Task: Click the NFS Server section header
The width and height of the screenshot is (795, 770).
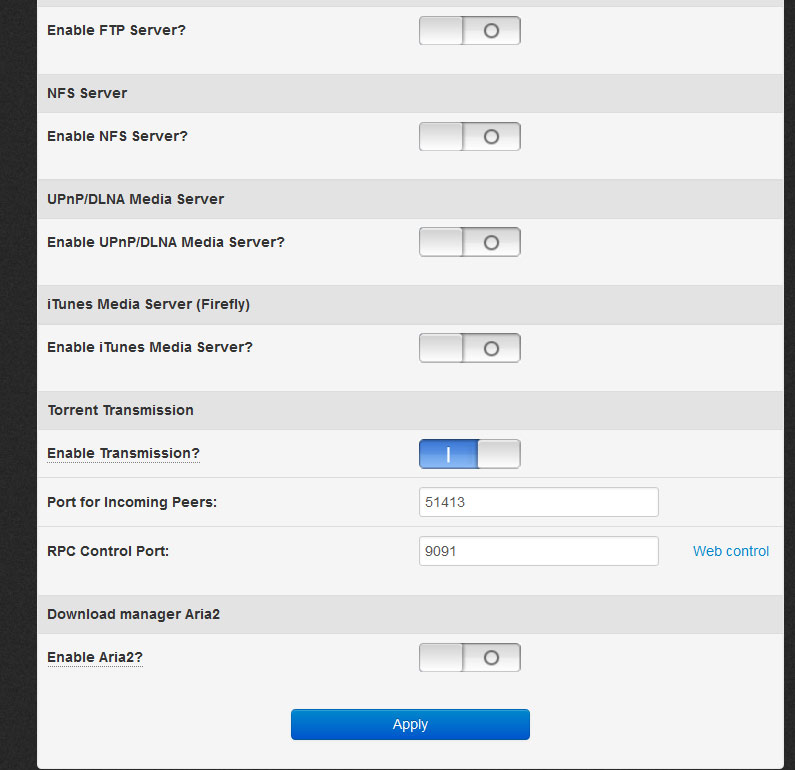Action: click(x=87, y=93)
